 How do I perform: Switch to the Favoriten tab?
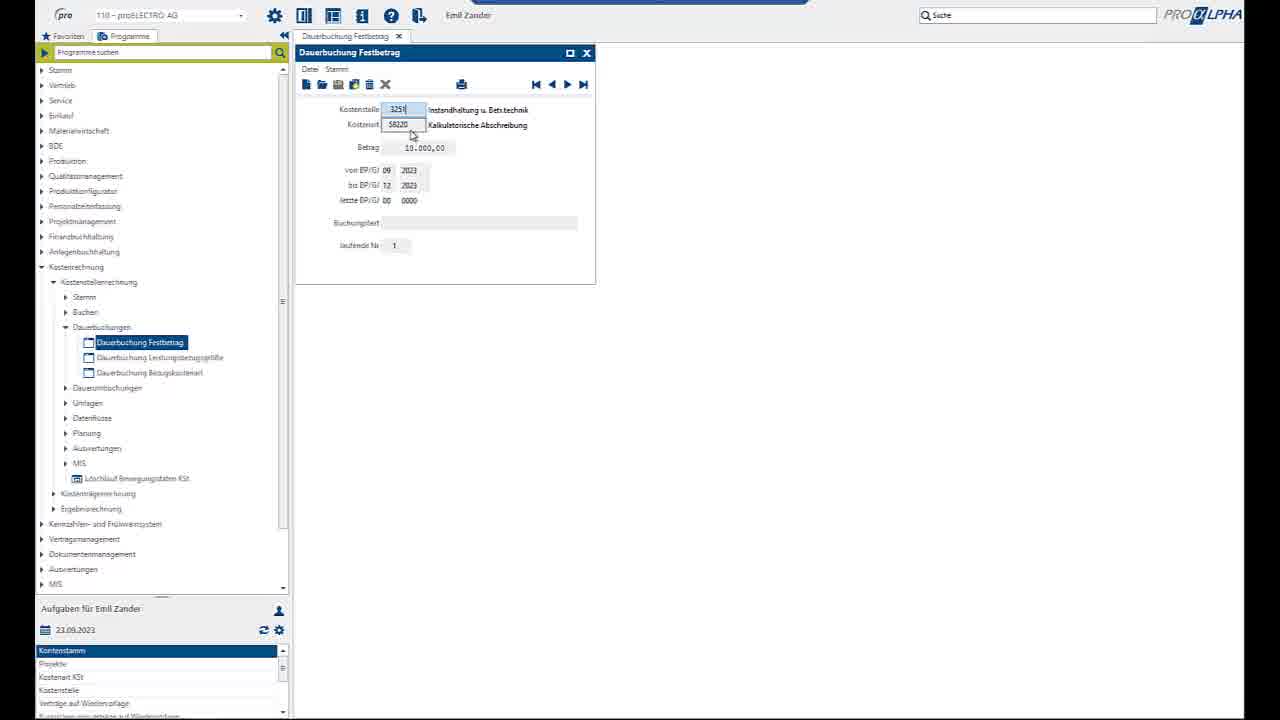coord(63,36)
